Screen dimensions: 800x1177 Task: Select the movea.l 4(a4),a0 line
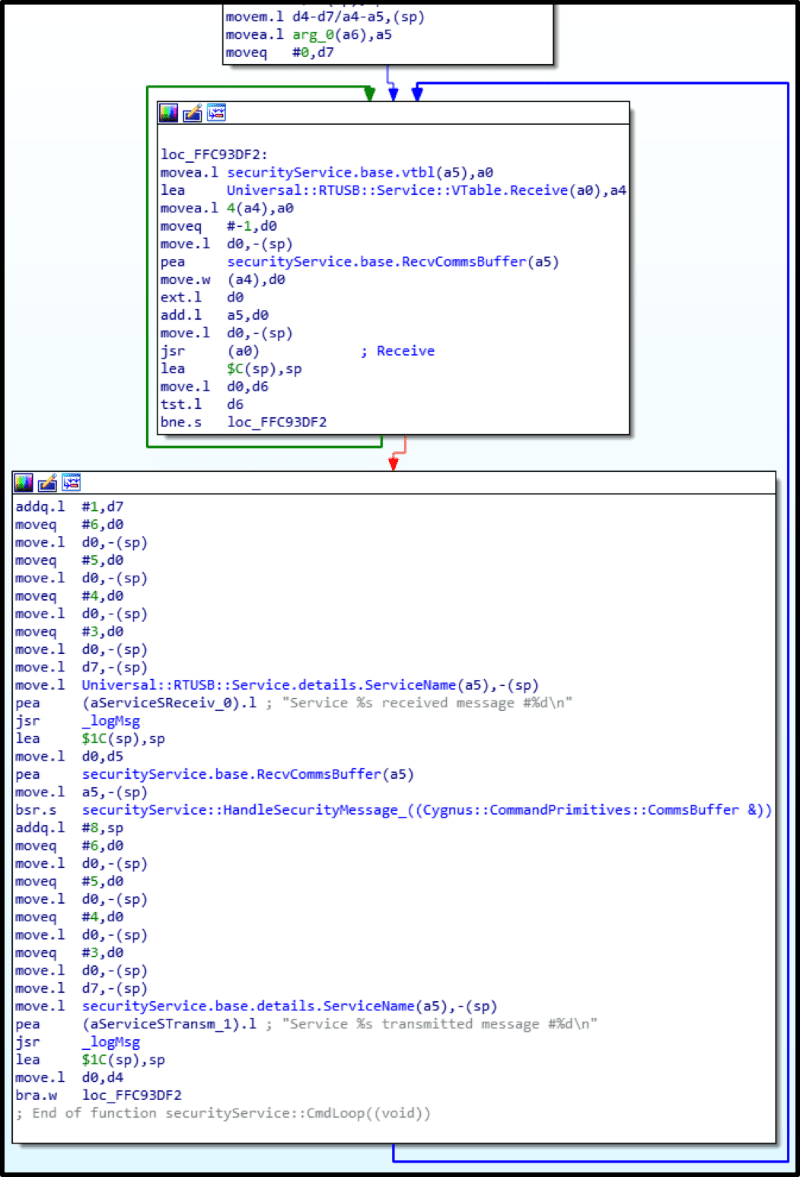227,209
